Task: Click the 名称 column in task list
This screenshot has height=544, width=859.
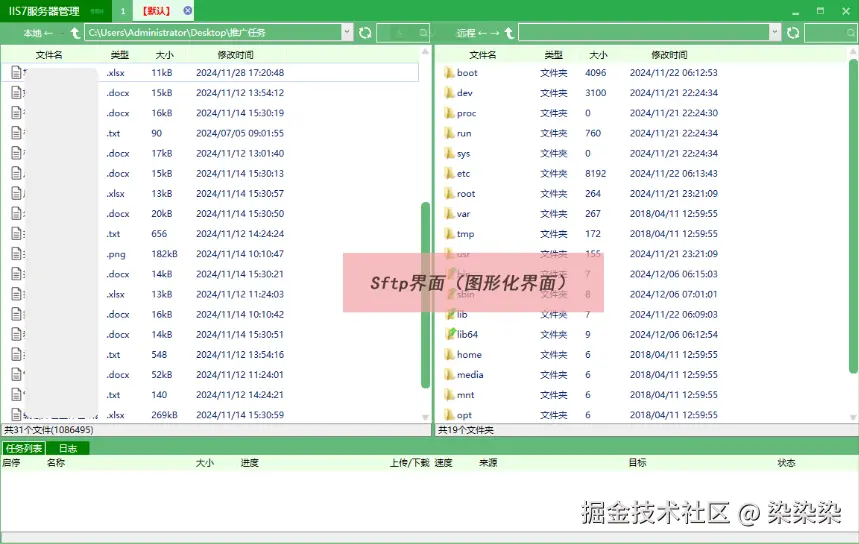Action: click(56, 463)
